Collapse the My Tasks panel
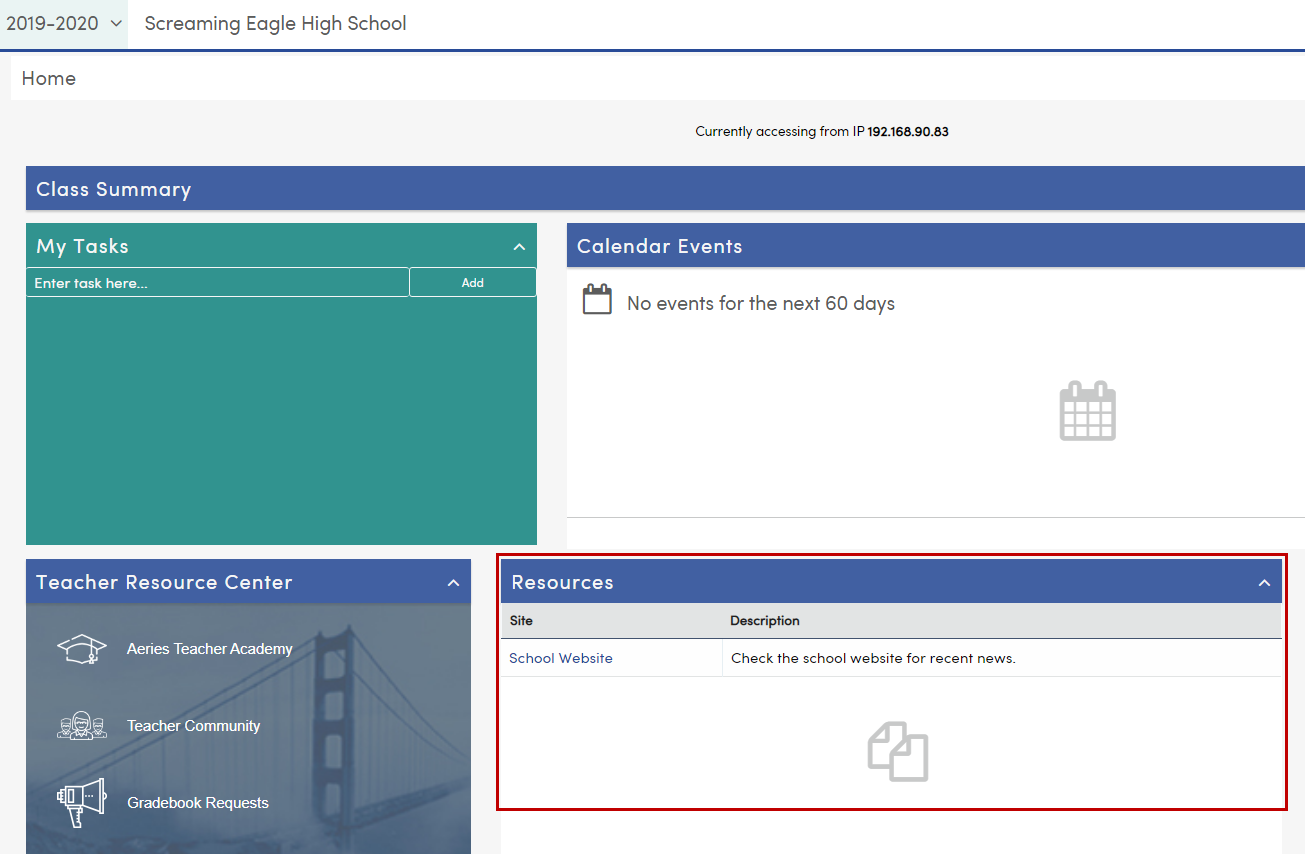This screenshot has width=1305, height=854. (519, 246)
